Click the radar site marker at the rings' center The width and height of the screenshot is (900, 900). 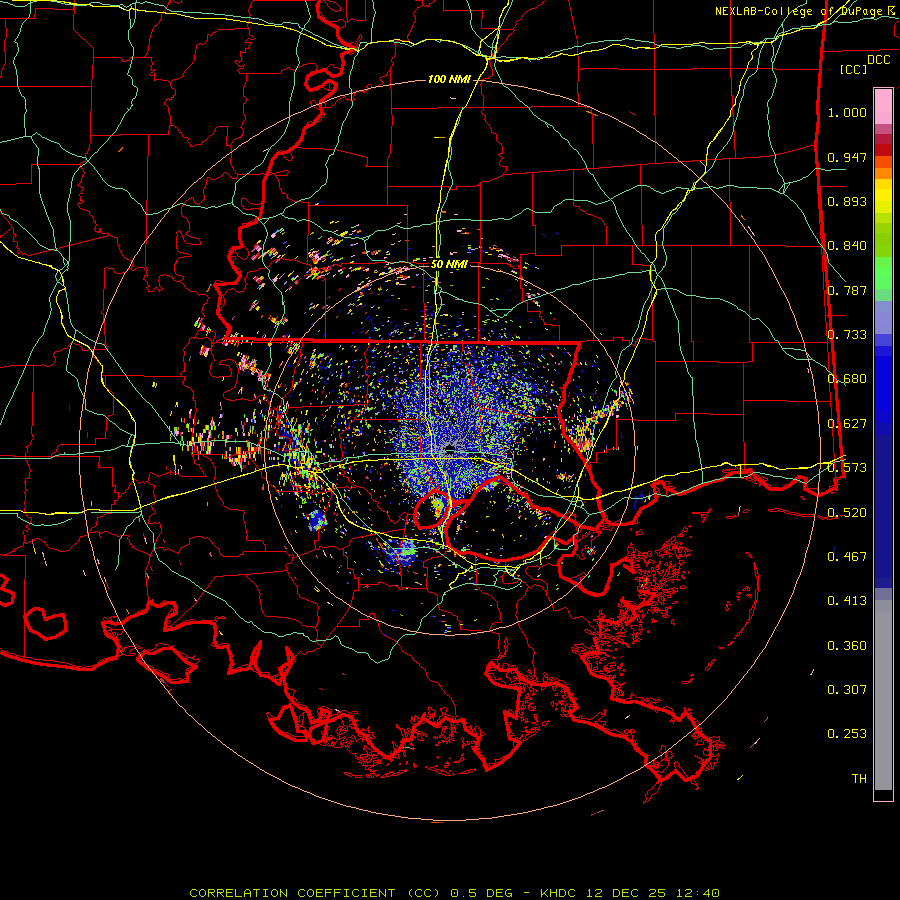click(x=449, y=449)
